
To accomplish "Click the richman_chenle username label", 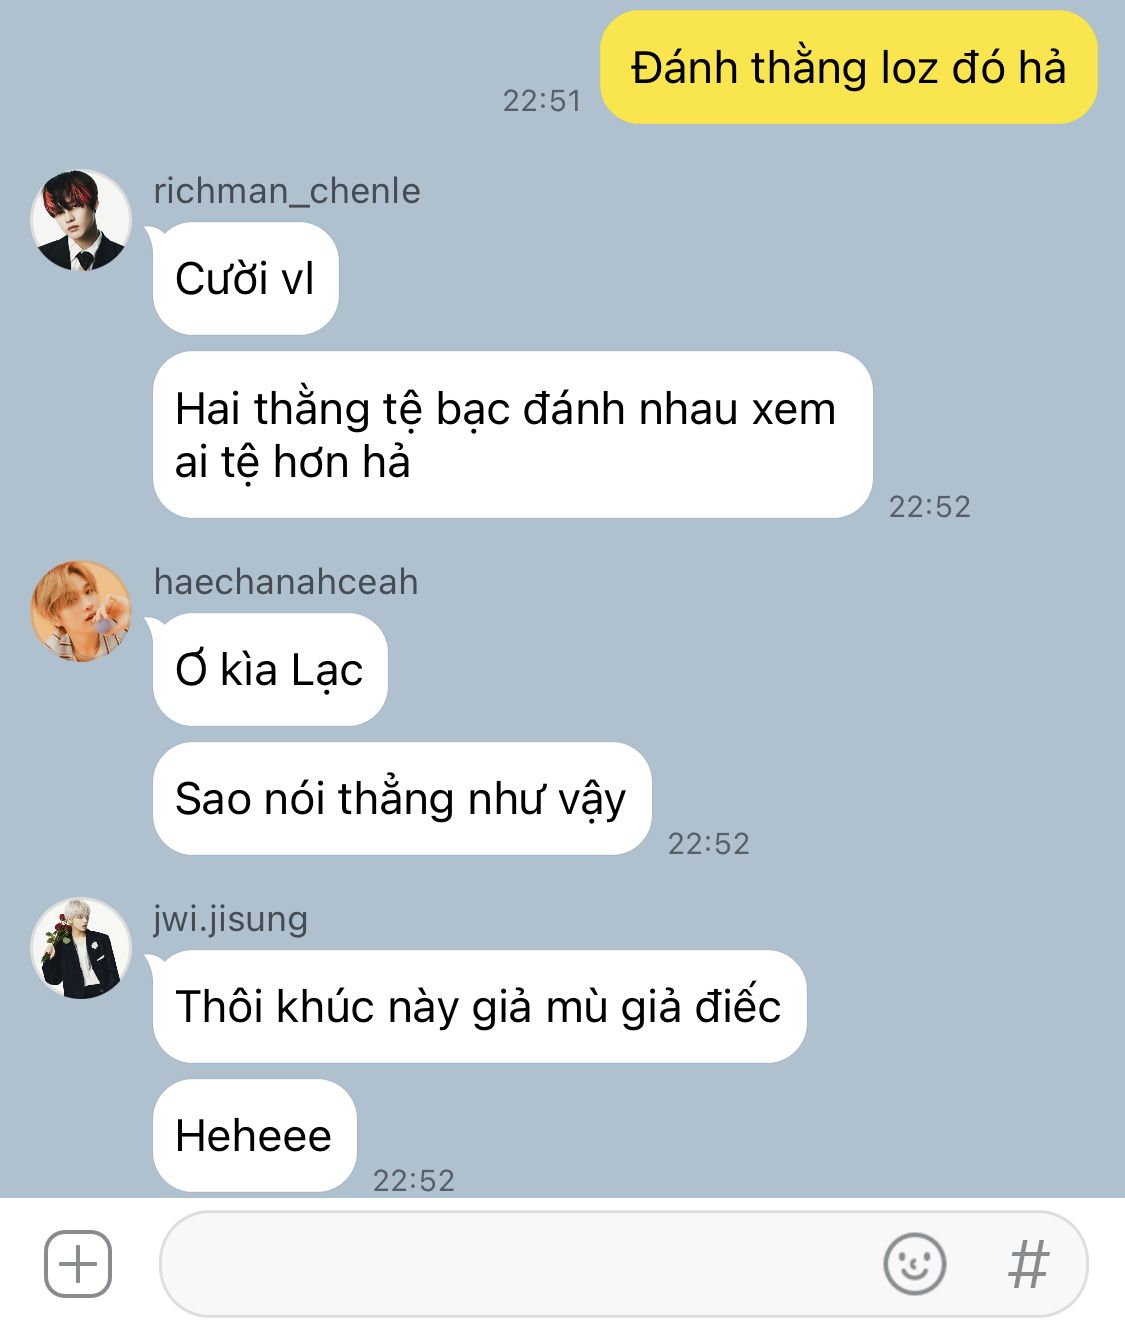I will tap(287, 191).
